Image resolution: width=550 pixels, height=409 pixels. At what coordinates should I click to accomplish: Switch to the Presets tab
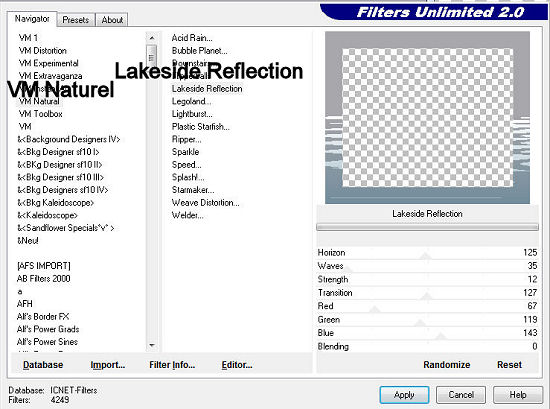[x=75, y=20]
